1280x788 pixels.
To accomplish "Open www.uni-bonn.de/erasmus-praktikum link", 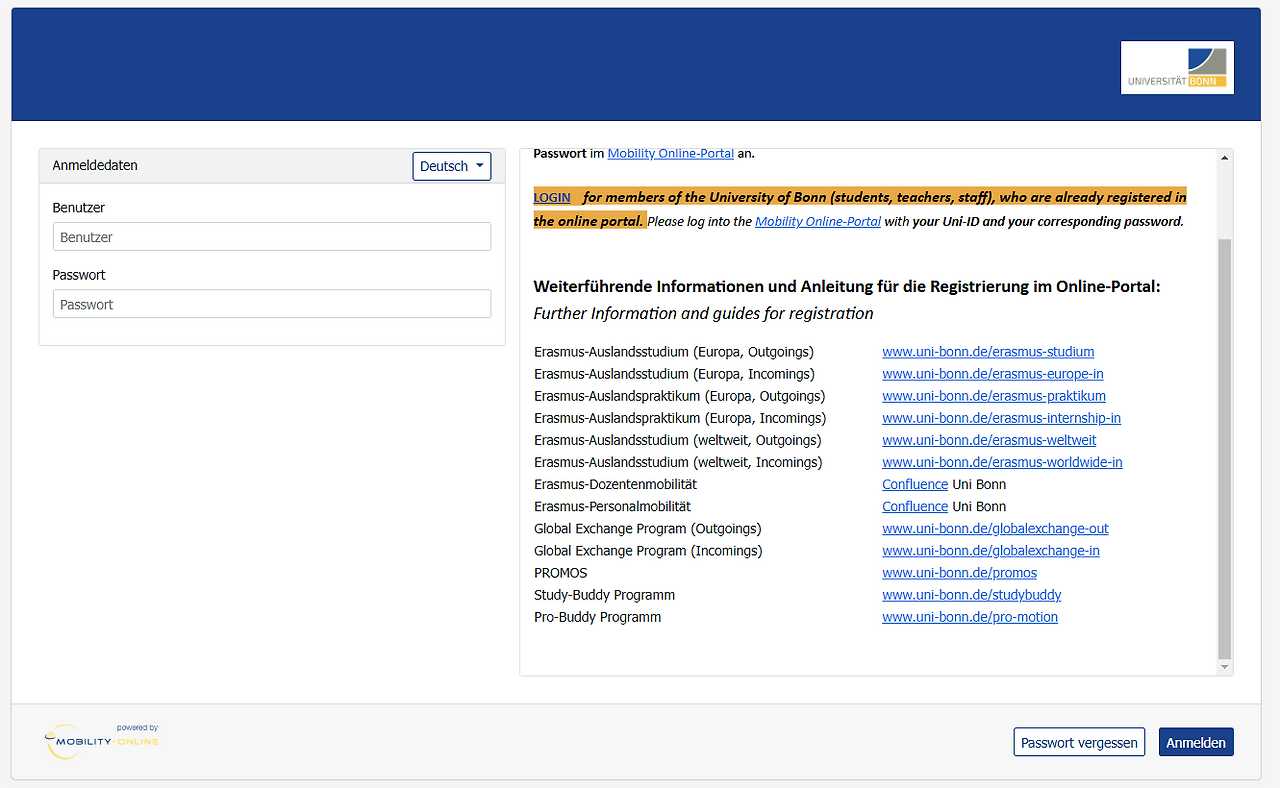I will pyautogui.click(x=994, y=396).
